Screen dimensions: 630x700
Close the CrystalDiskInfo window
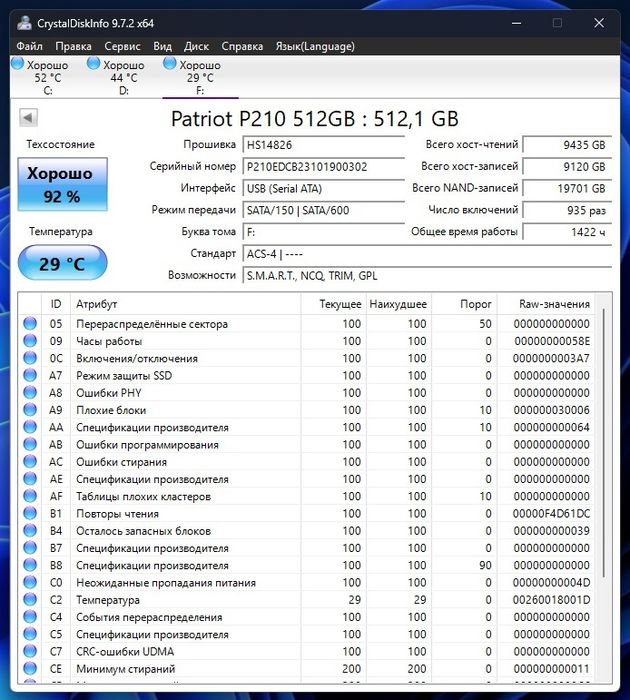pyautogui.click(x=599, y=23)
